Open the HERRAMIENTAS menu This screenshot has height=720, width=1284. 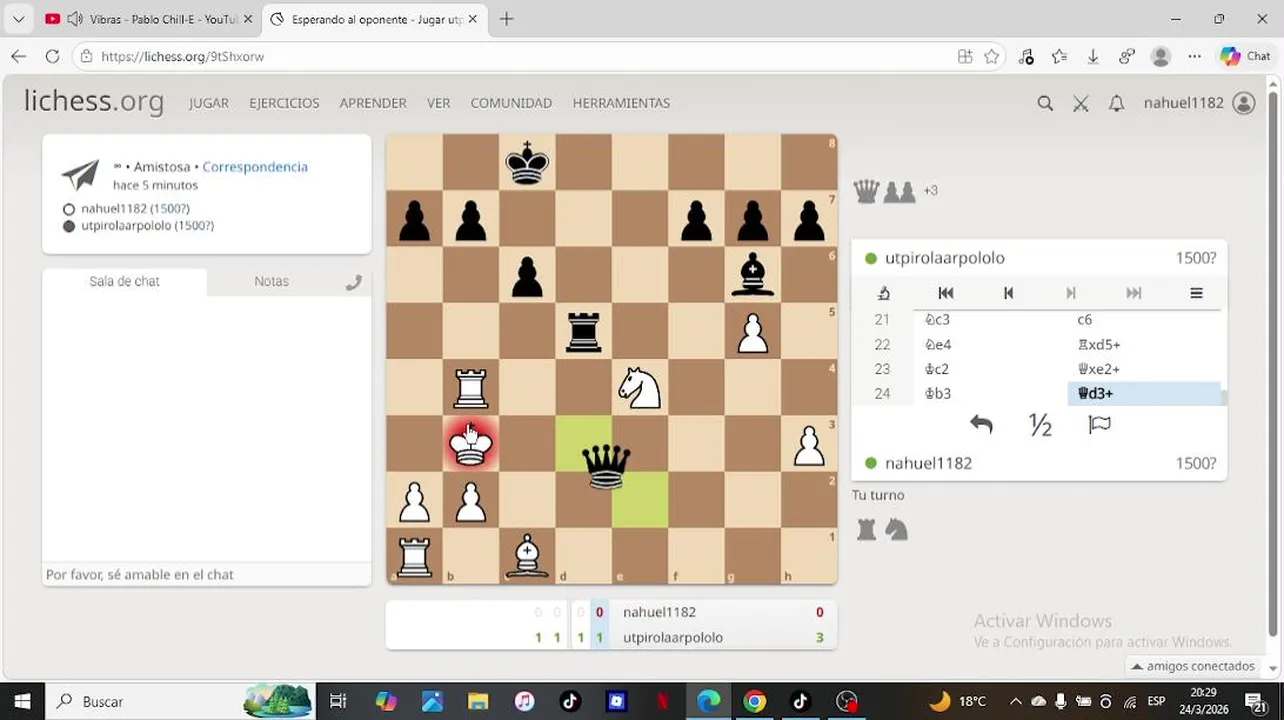coord(621,103)
